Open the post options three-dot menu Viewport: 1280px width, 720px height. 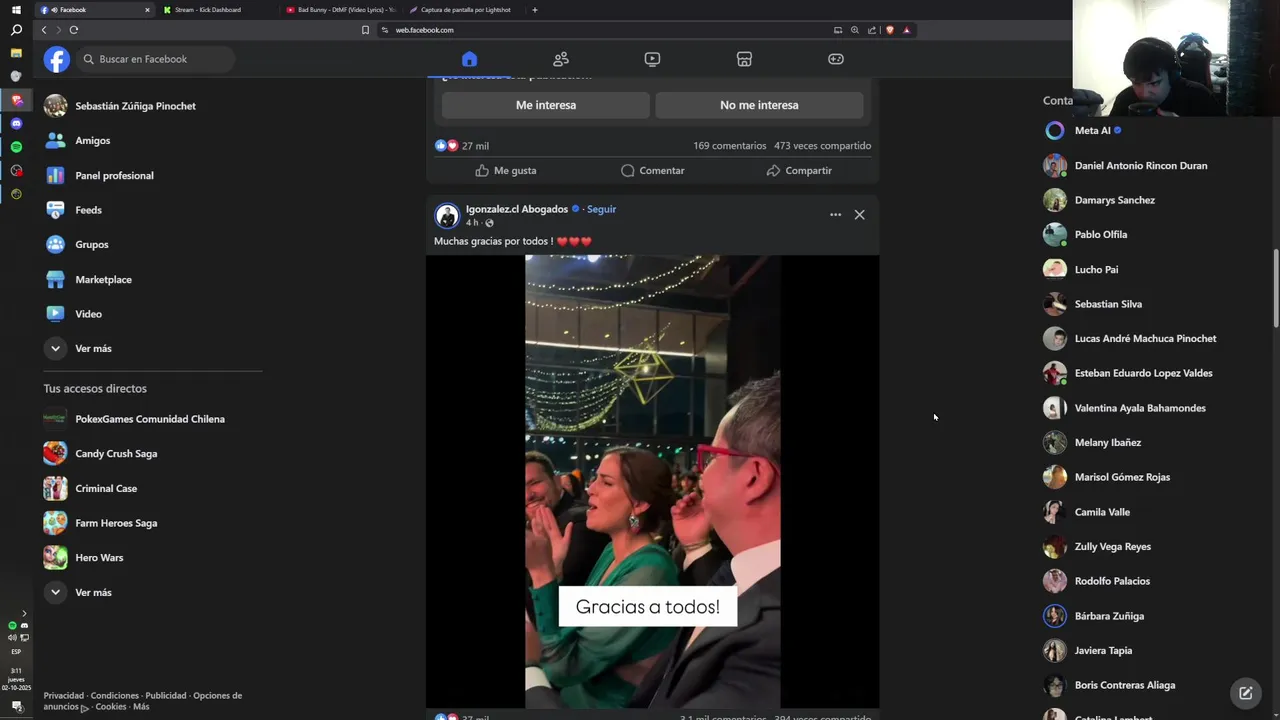(x=835, y=215)
